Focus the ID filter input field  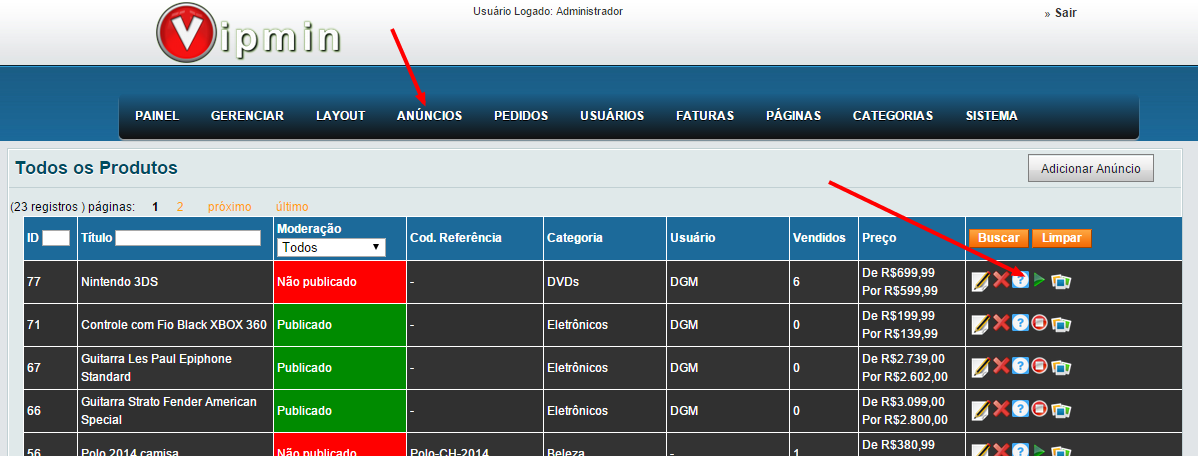pos(56,238)
